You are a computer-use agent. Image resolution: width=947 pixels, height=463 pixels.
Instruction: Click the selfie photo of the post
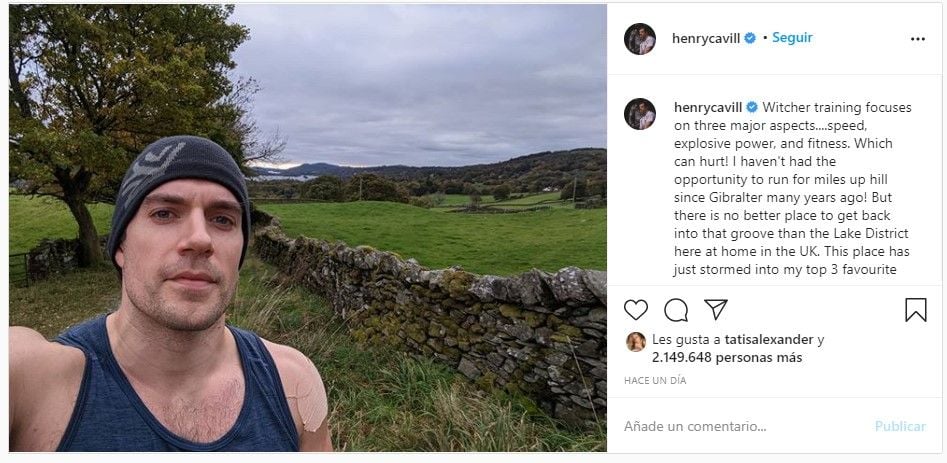click(307, 228)
